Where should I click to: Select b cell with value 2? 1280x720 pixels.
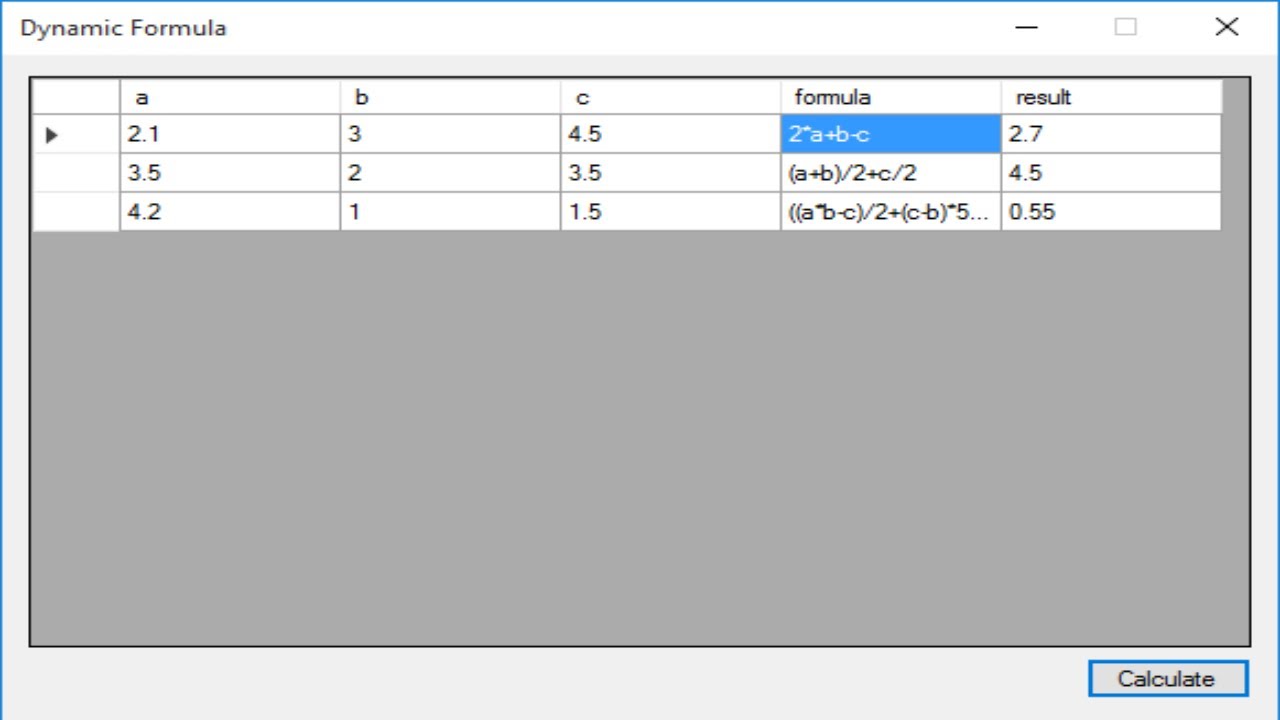pyautogui.click(x=450, y=173)
